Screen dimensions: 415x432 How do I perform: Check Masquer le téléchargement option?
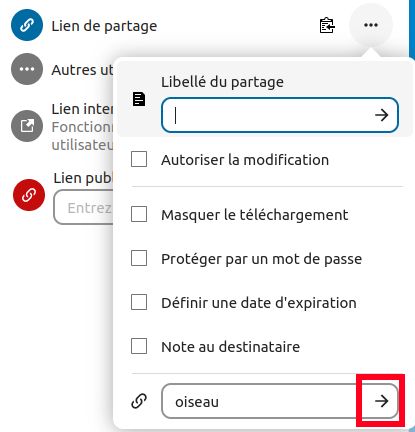139,214
